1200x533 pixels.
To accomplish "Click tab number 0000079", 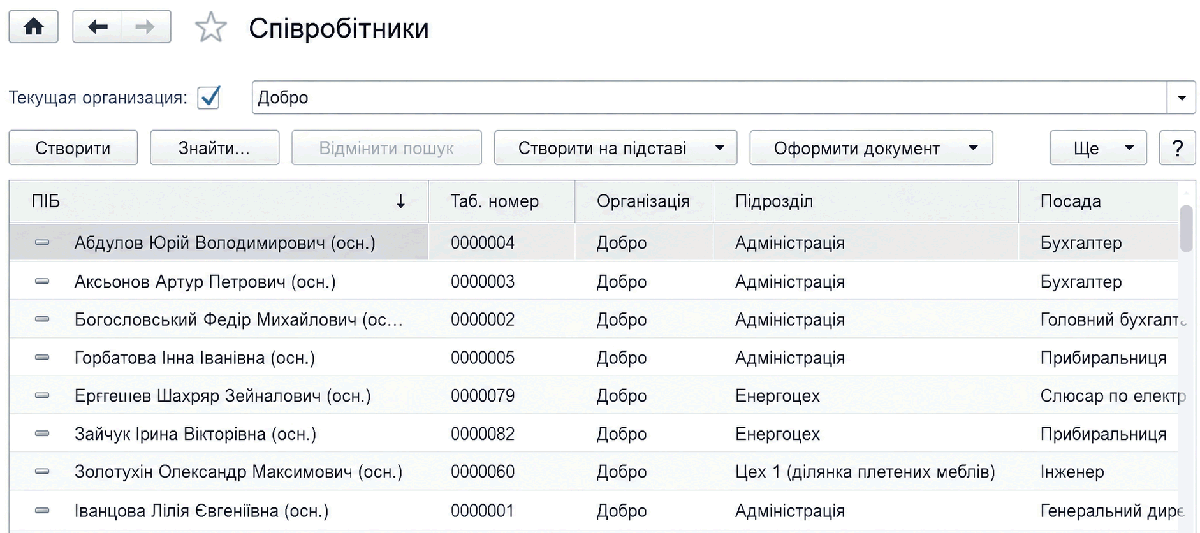I will pyautogui.click(x=483, y=397).
